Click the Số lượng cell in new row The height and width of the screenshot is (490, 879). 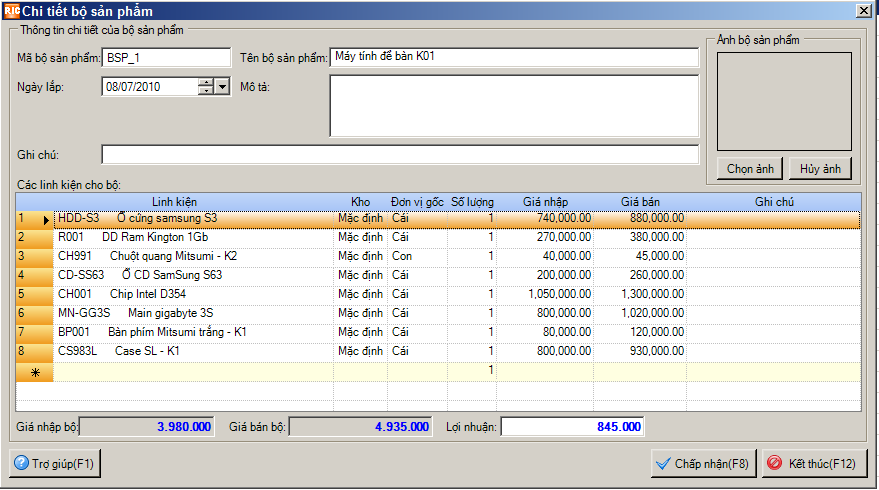pos(472,371)
